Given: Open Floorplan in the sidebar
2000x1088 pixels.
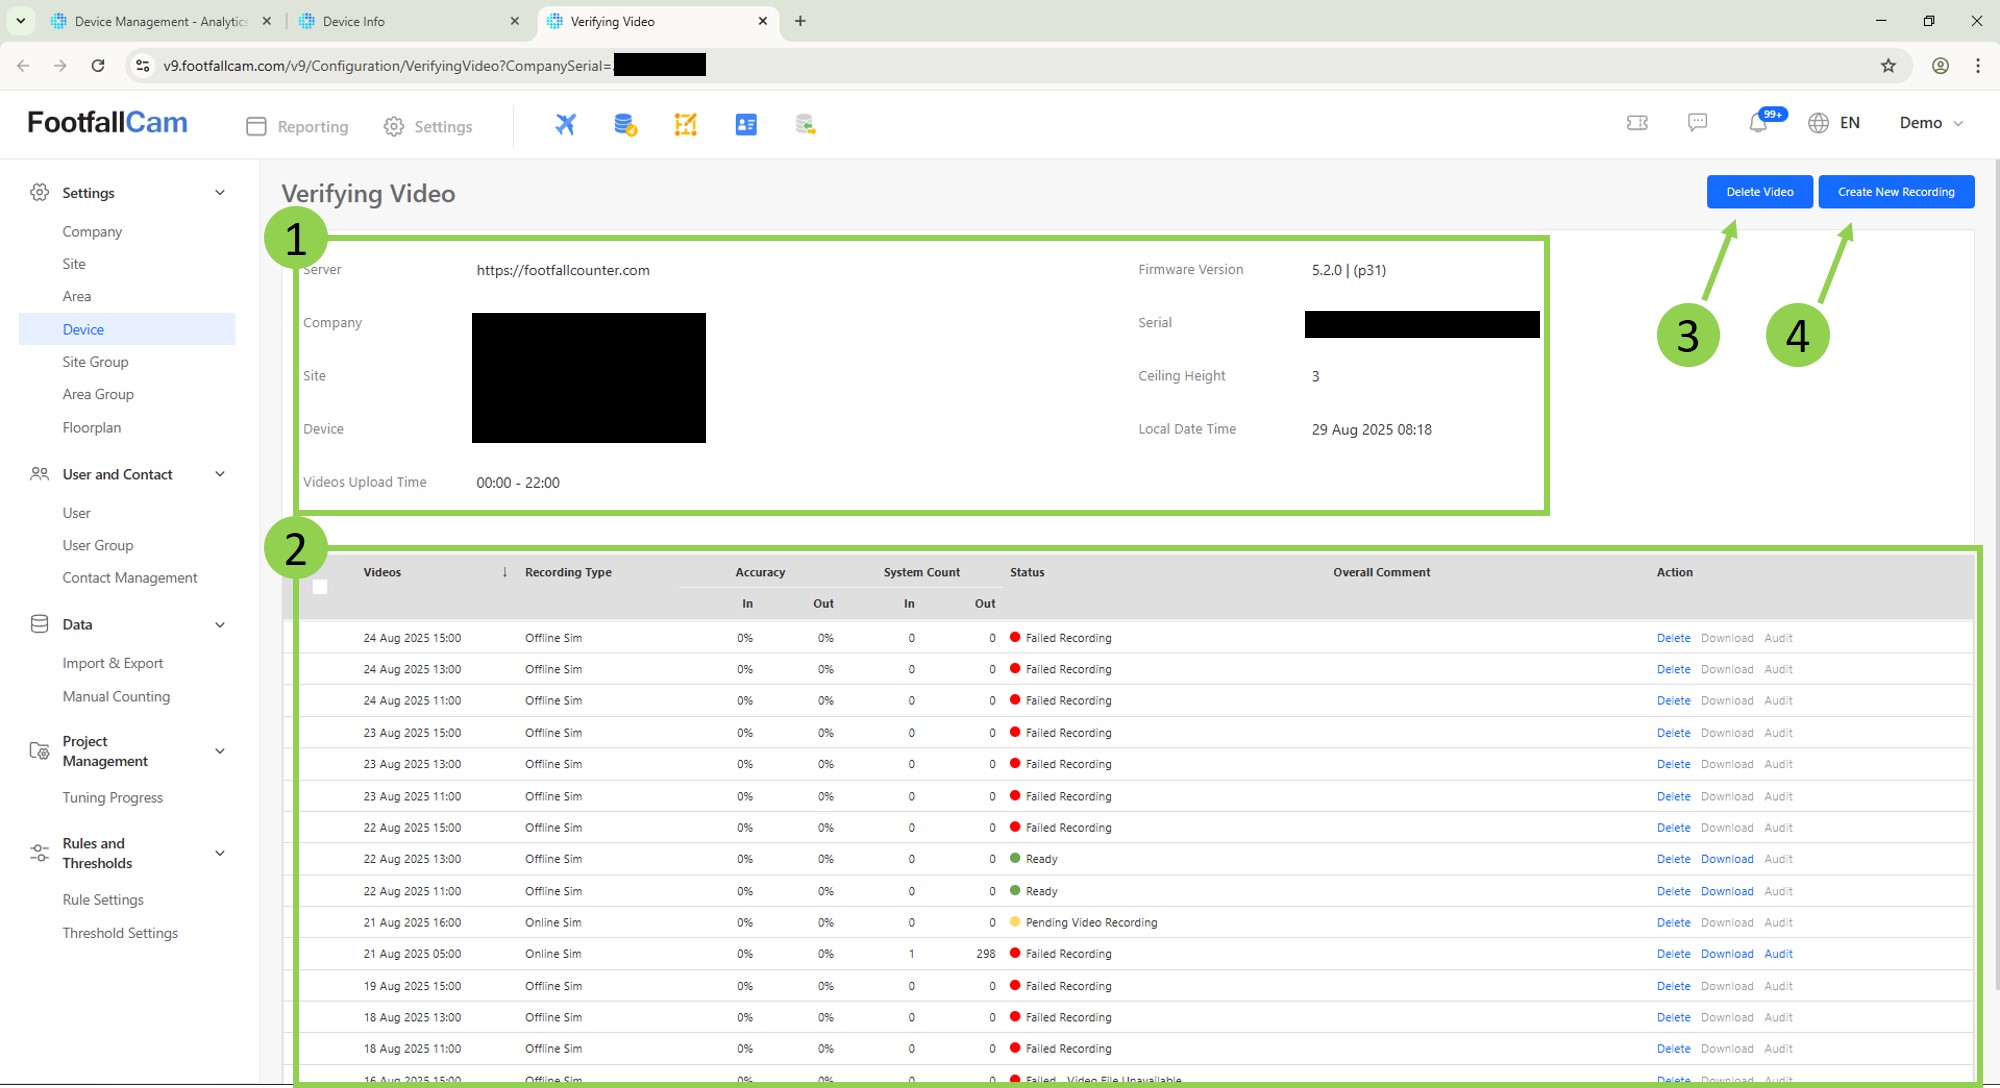Looking at the screenshot, I should pyautogui.click(x=92, y=427).
